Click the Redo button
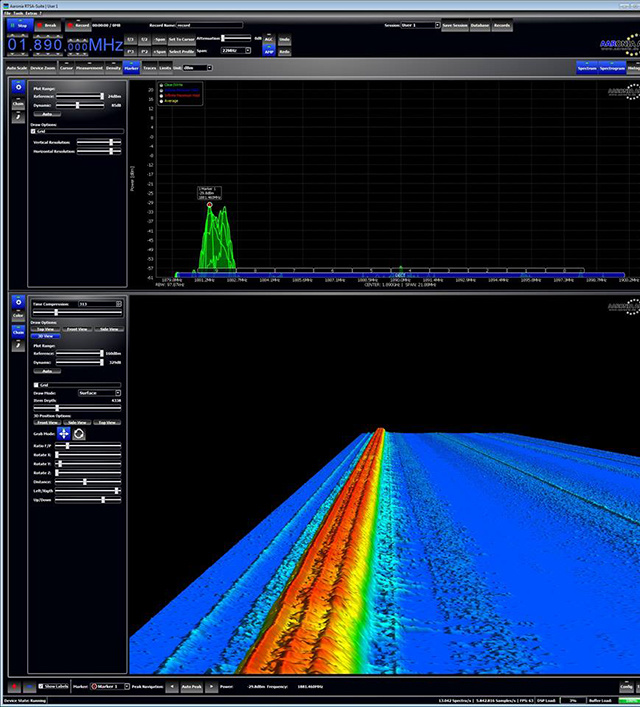Screen dimensions: 640x707 284,51
